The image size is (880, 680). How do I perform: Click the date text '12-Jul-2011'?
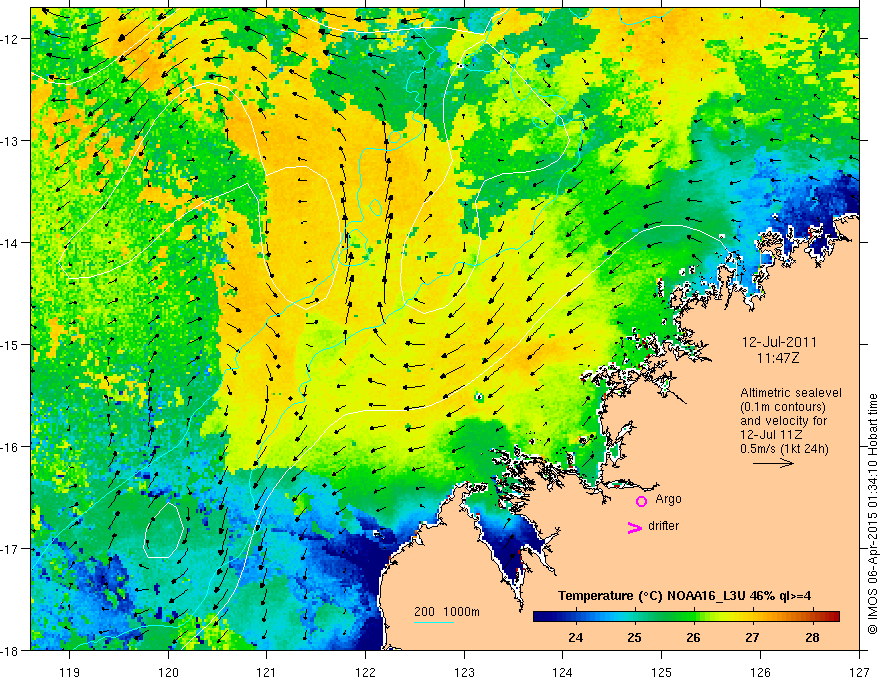click(x=779, y=342)
